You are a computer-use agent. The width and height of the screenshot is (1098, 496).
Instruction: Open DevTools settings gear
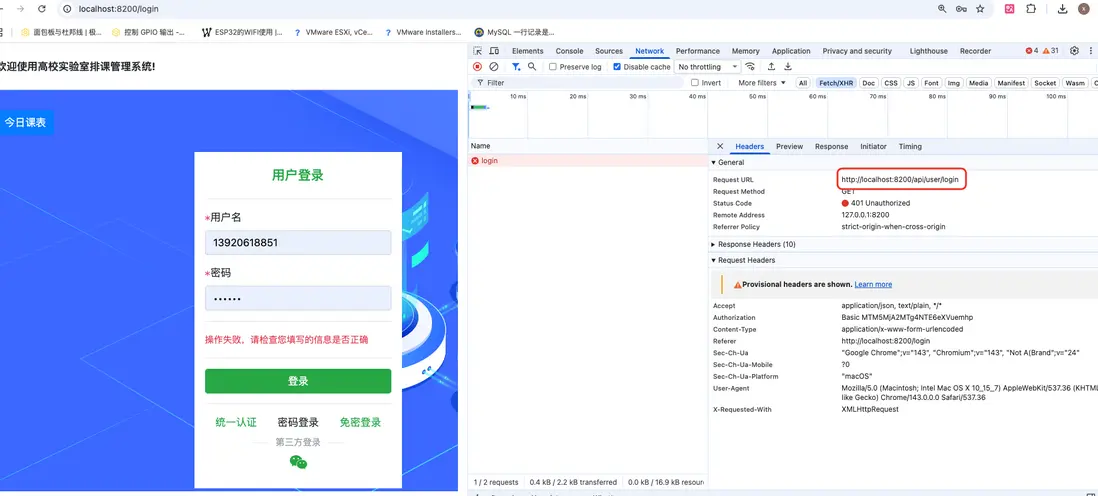[x=1074, y=50]
